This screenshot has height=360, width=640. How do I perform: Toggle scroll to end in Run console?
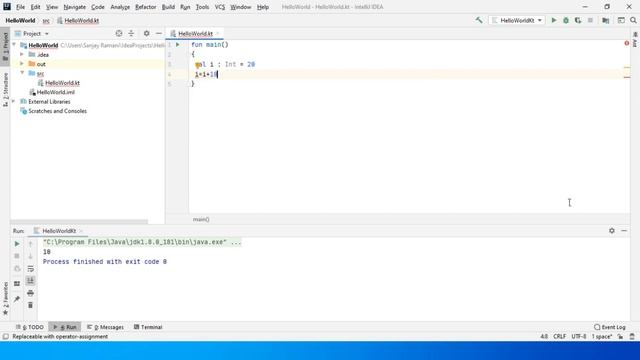(30, 281)
